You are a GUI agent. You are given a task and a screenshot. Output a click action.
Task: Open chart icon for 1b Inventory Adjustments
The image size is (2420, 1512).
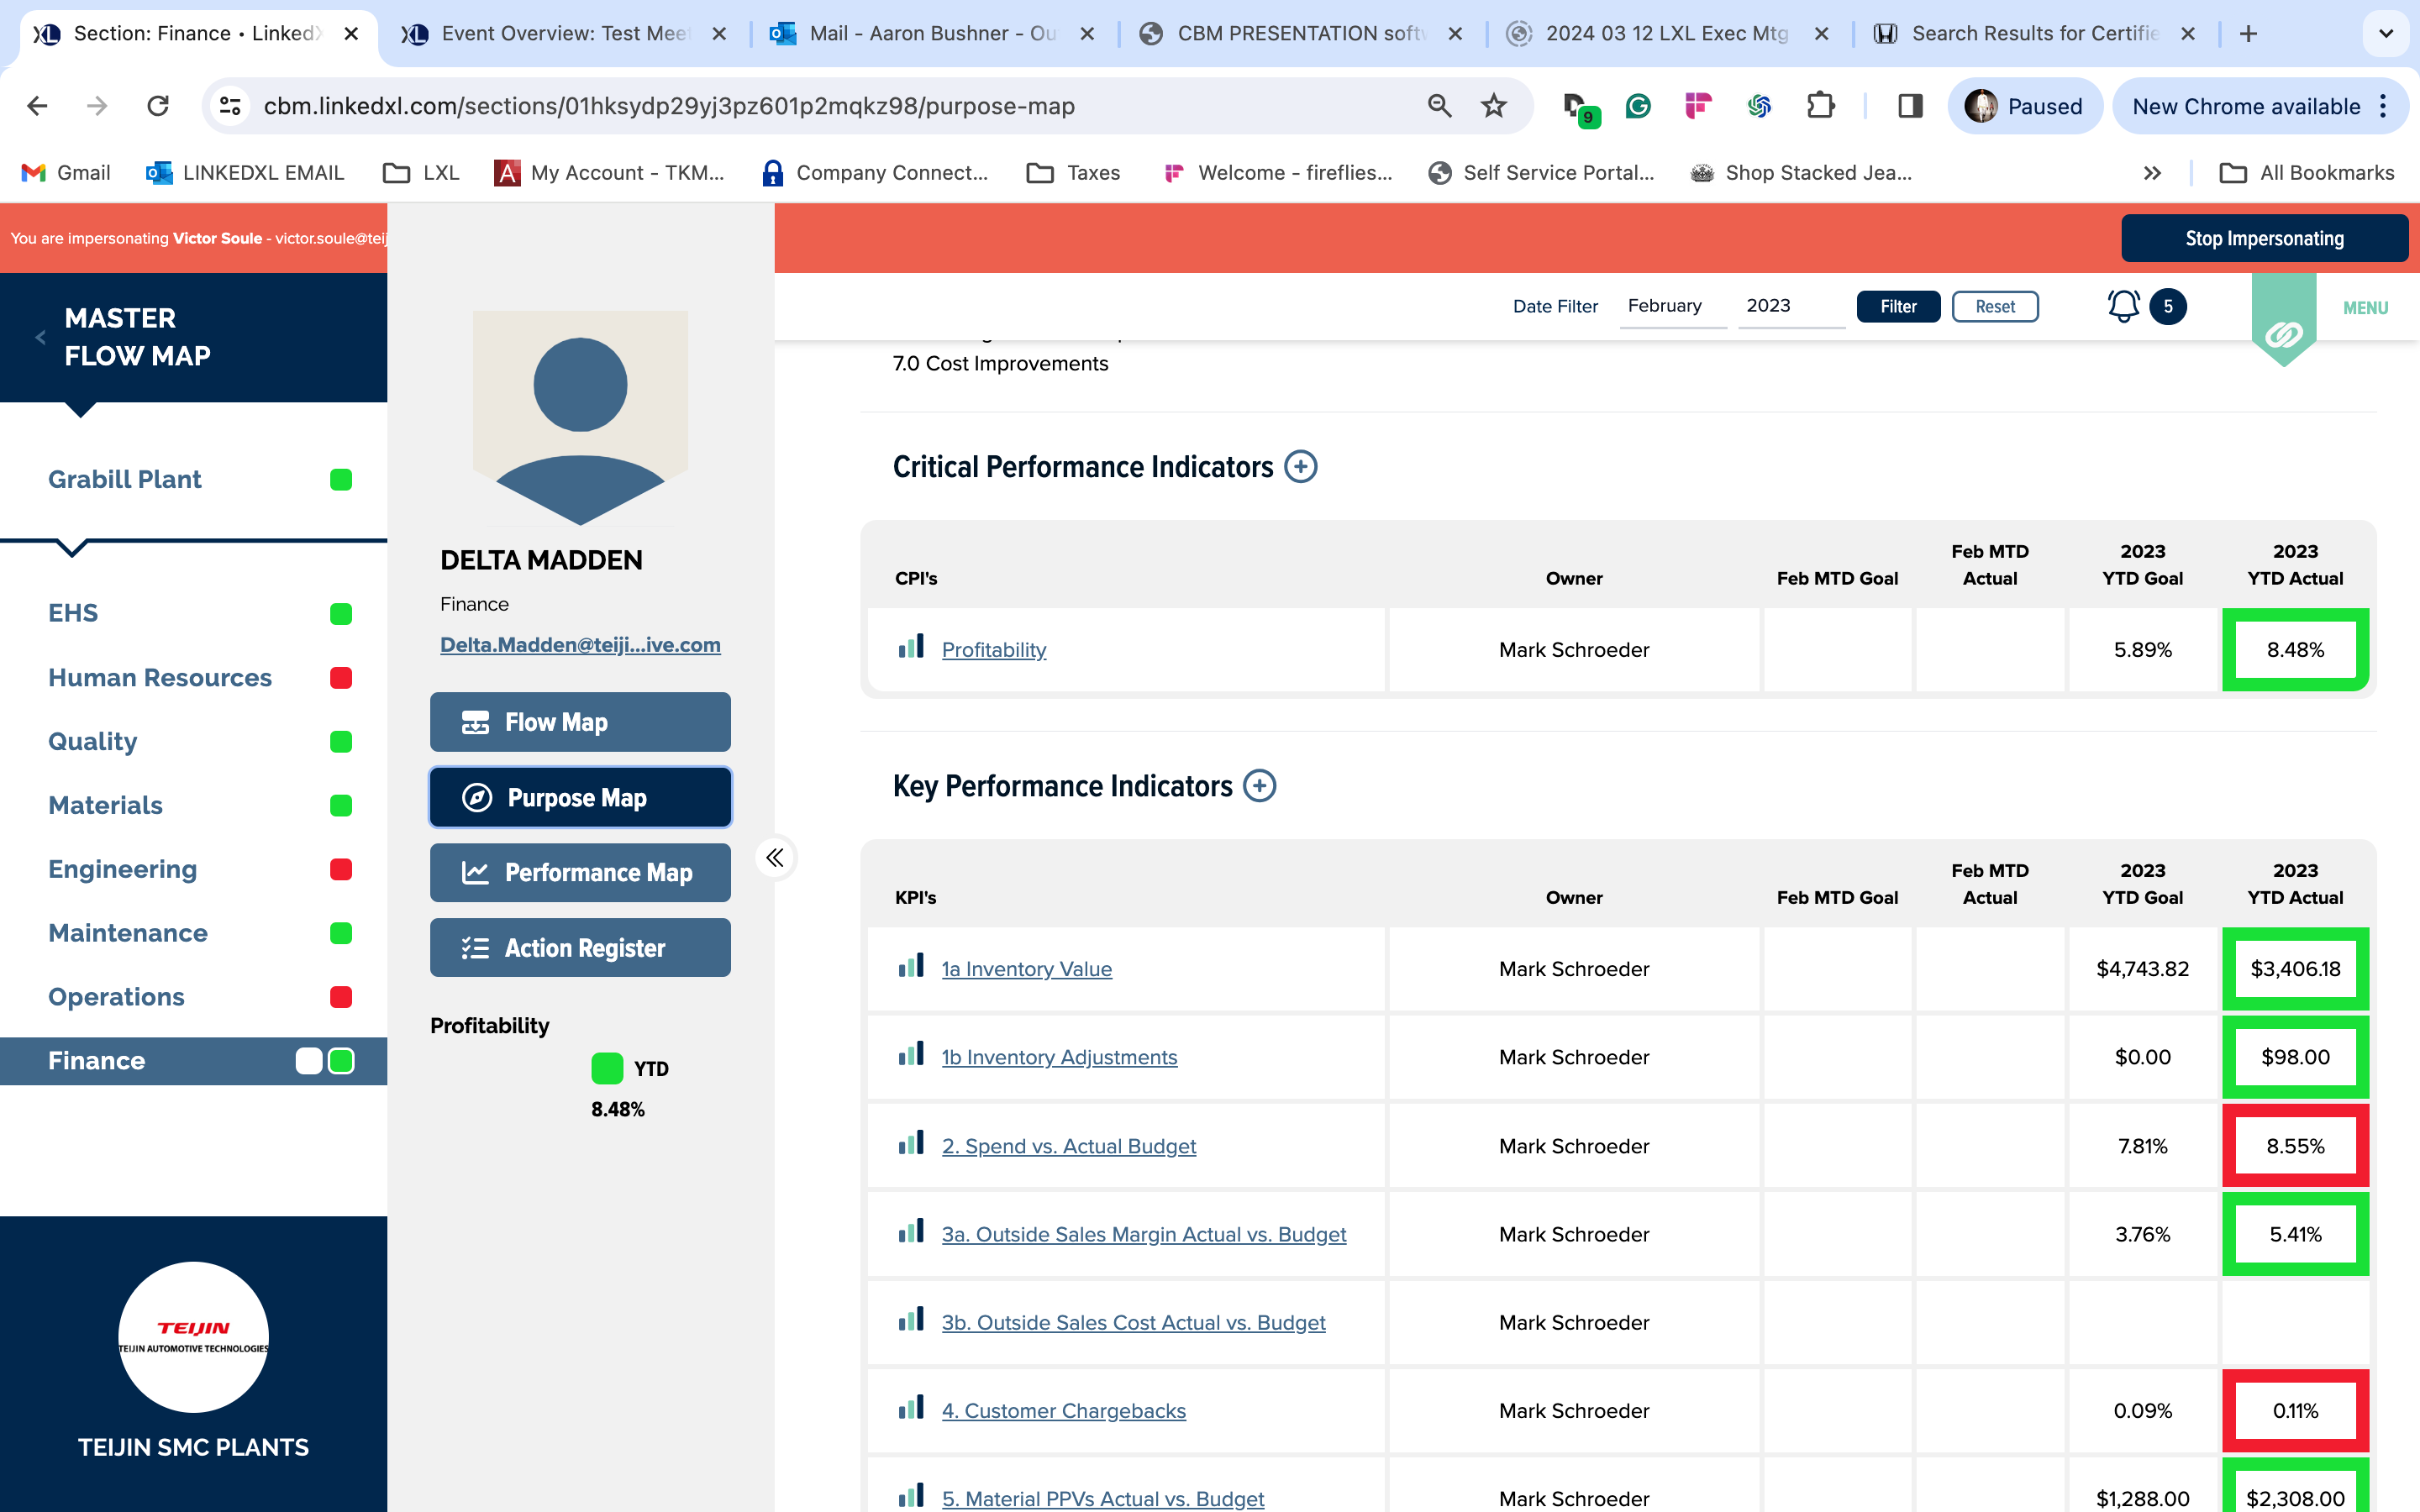[x=911, y=1054]
